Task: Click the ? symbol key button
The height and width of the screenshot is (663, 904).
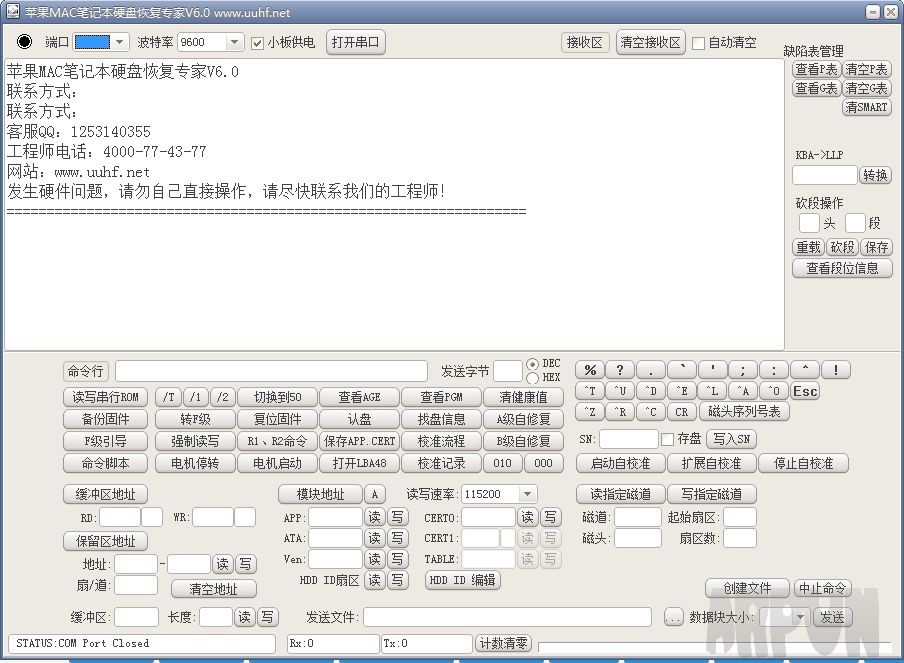Action: click(620, 370)
